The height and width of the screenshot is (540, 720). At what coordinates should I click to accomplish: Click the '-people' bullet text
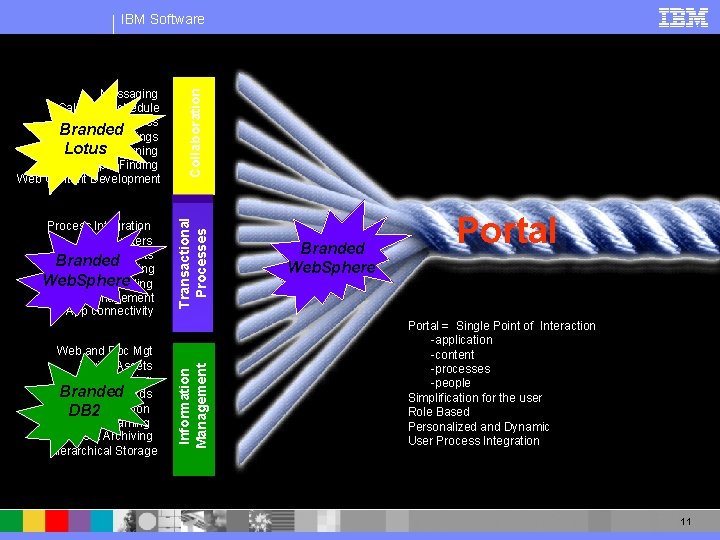point(450,383)
